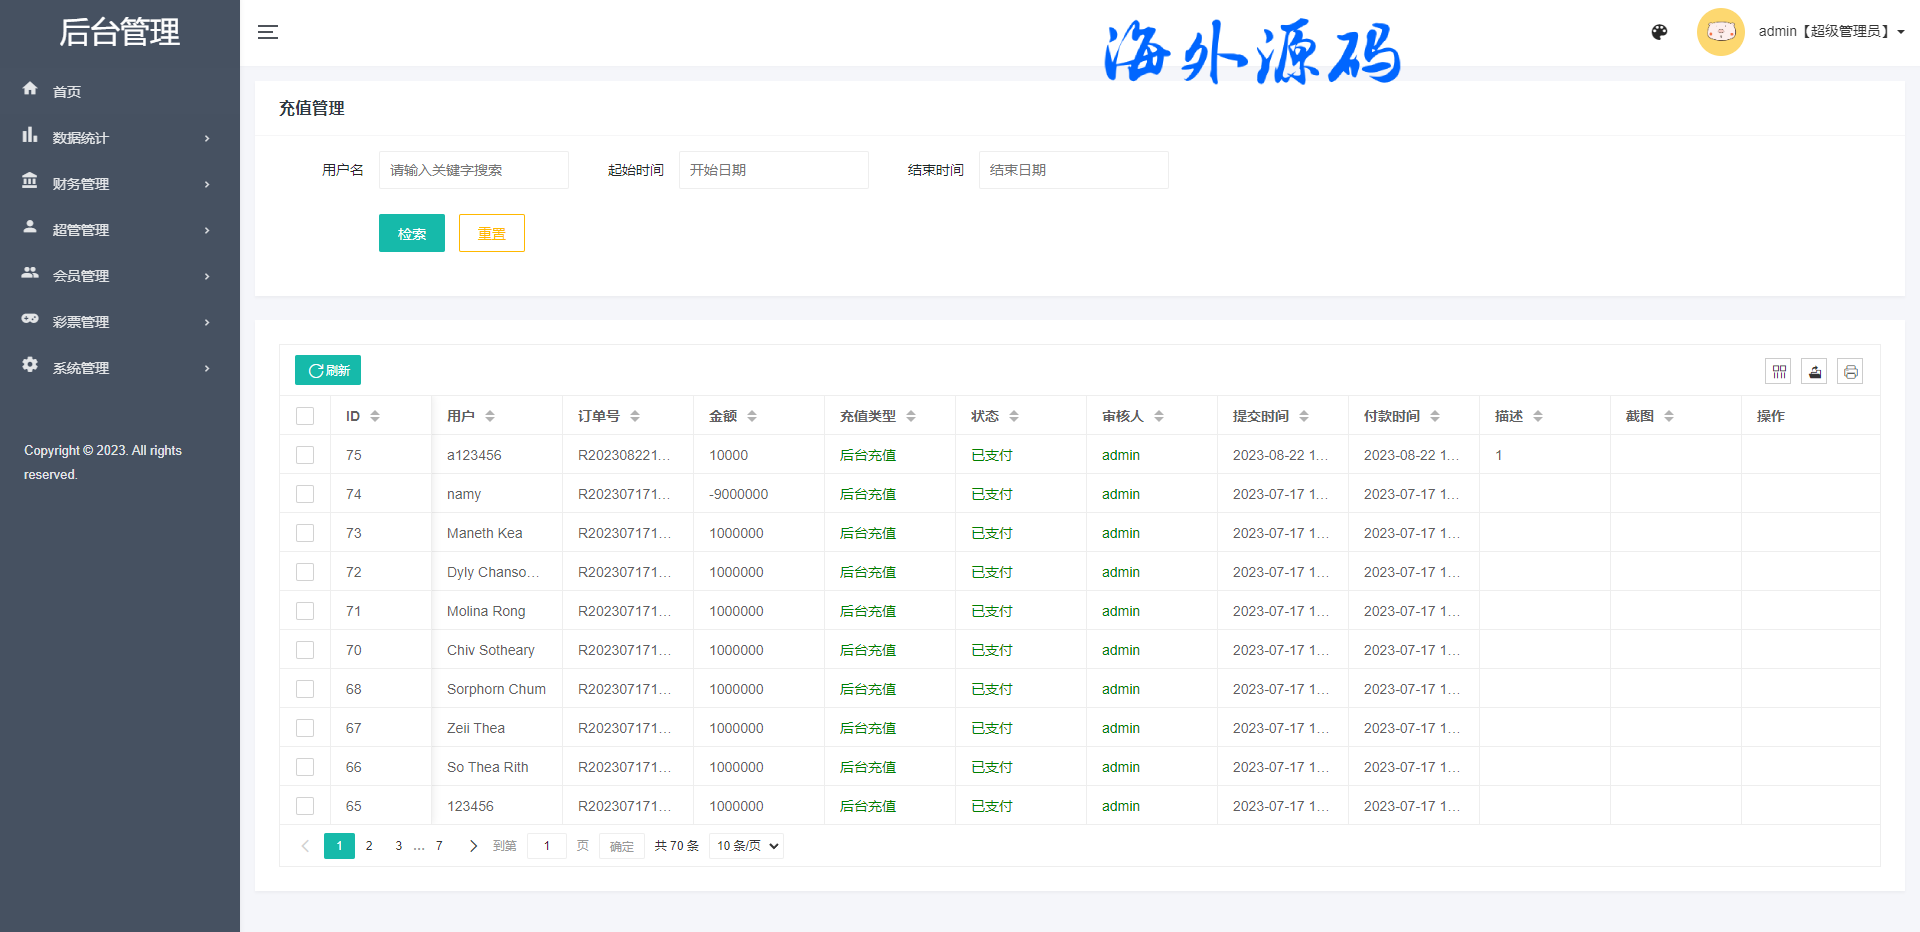Expand the admin 超级管理员 user dropdown
The image size is (1920, 932).
(x=1830, y=32)
